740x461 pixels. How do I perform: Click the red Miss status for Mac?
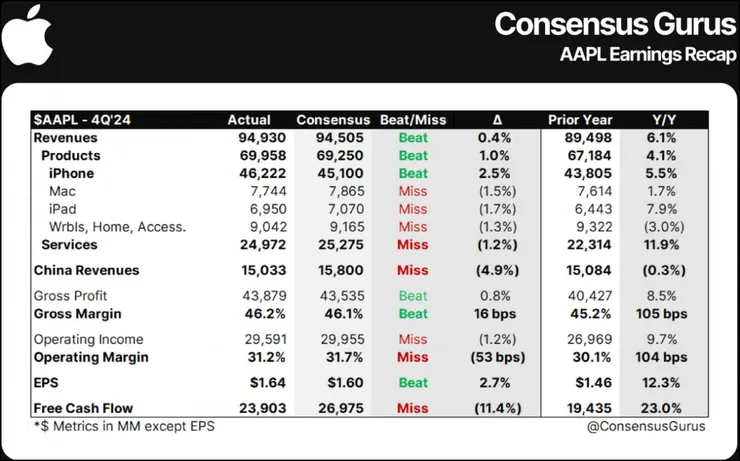click(x=413, y=191)
